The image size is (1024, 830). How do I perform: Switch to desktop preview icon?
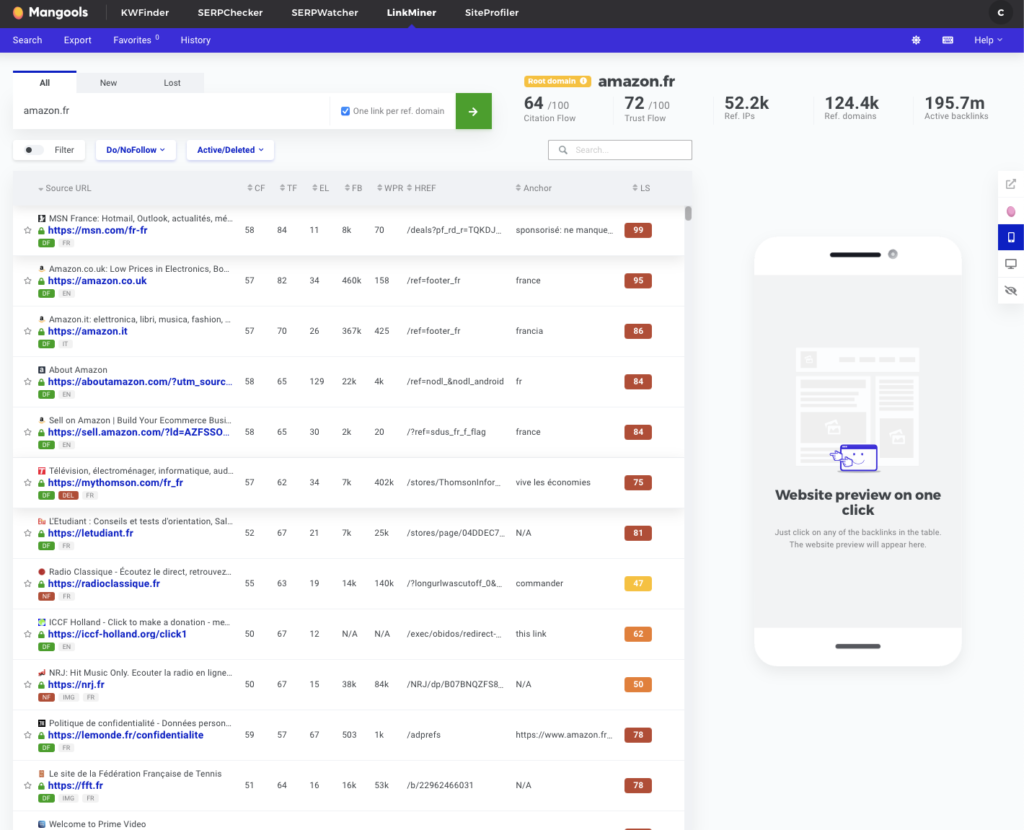point(1011,264)
